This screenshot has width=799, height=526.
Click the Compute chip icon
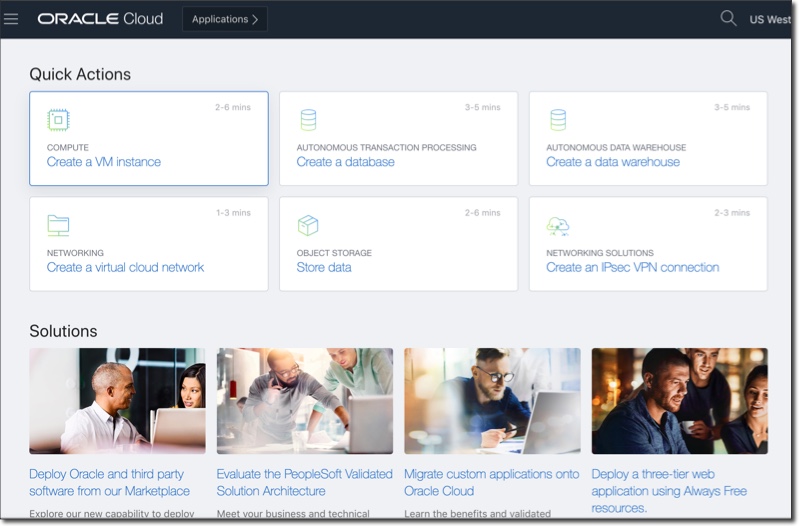tap(58, 120)
